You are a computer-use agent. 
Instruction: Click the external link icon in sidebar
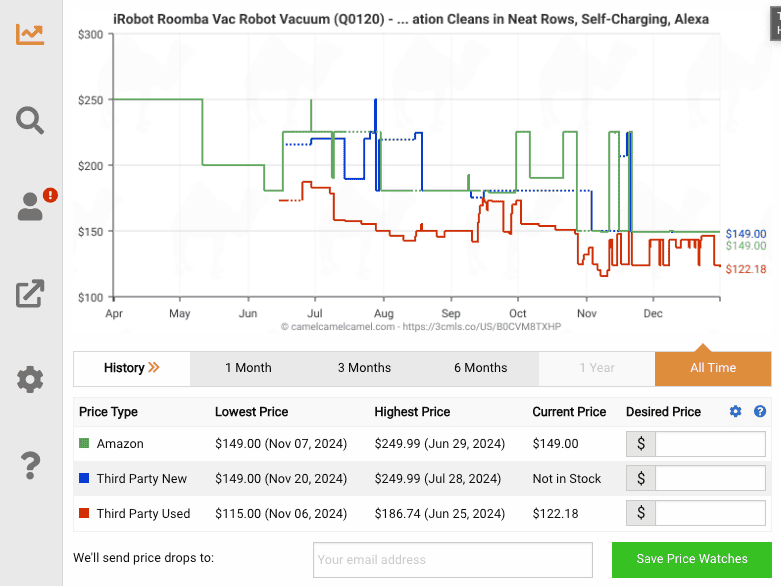(x=30, y=293)
